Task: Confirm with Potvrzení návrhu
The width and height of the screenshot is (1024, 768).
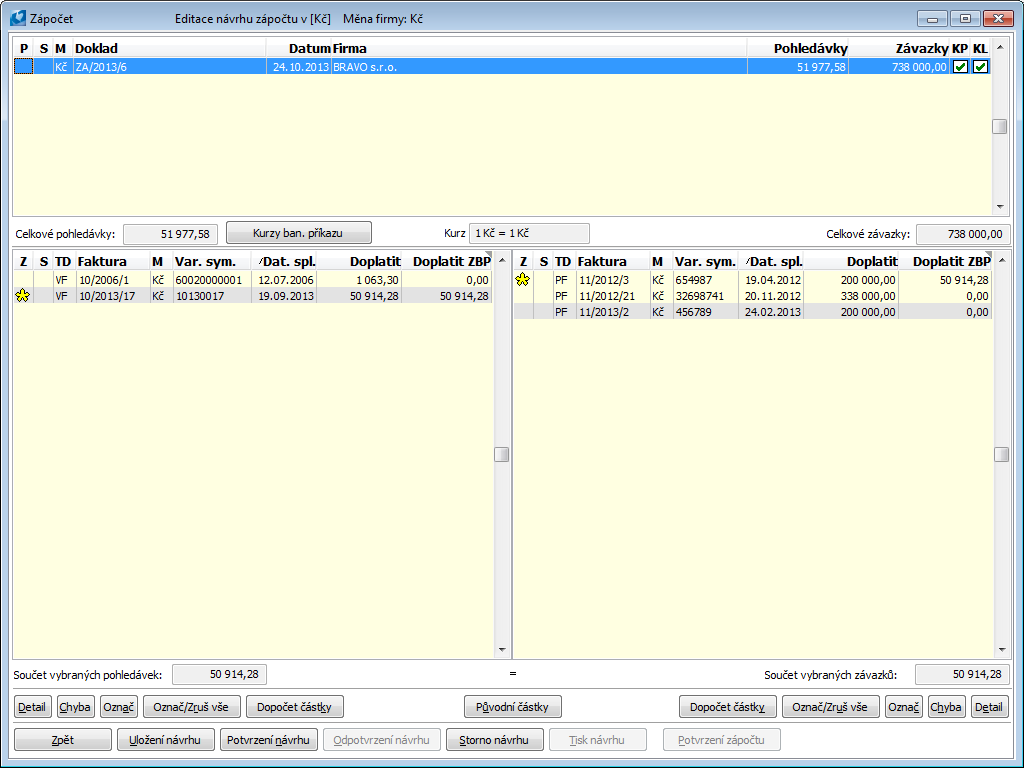Action: [x=268, y=740]
